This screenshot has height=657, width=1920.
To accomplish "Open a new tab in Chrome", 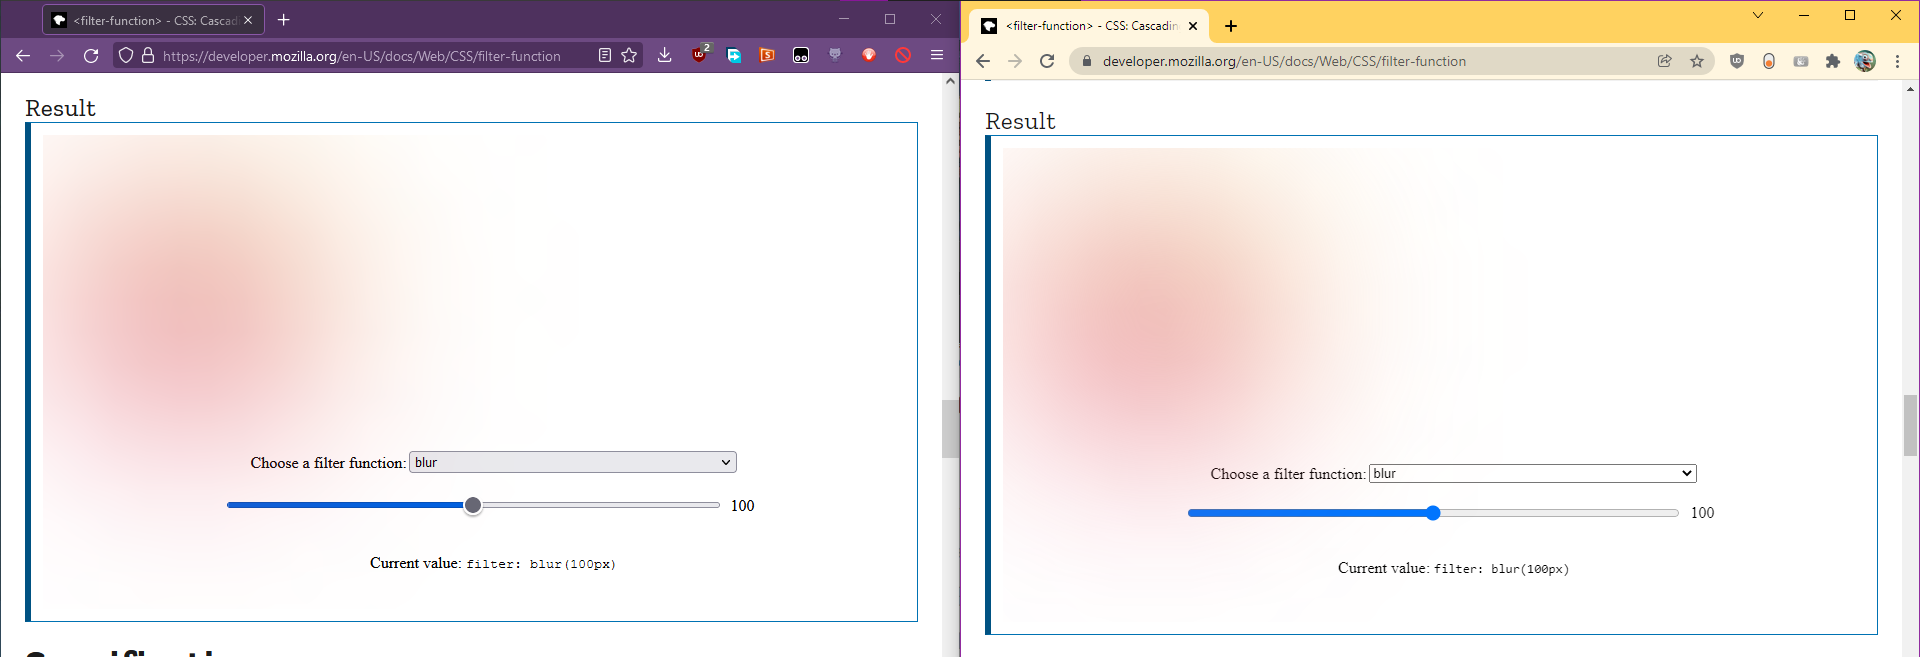I will [x=1231, y=26].
